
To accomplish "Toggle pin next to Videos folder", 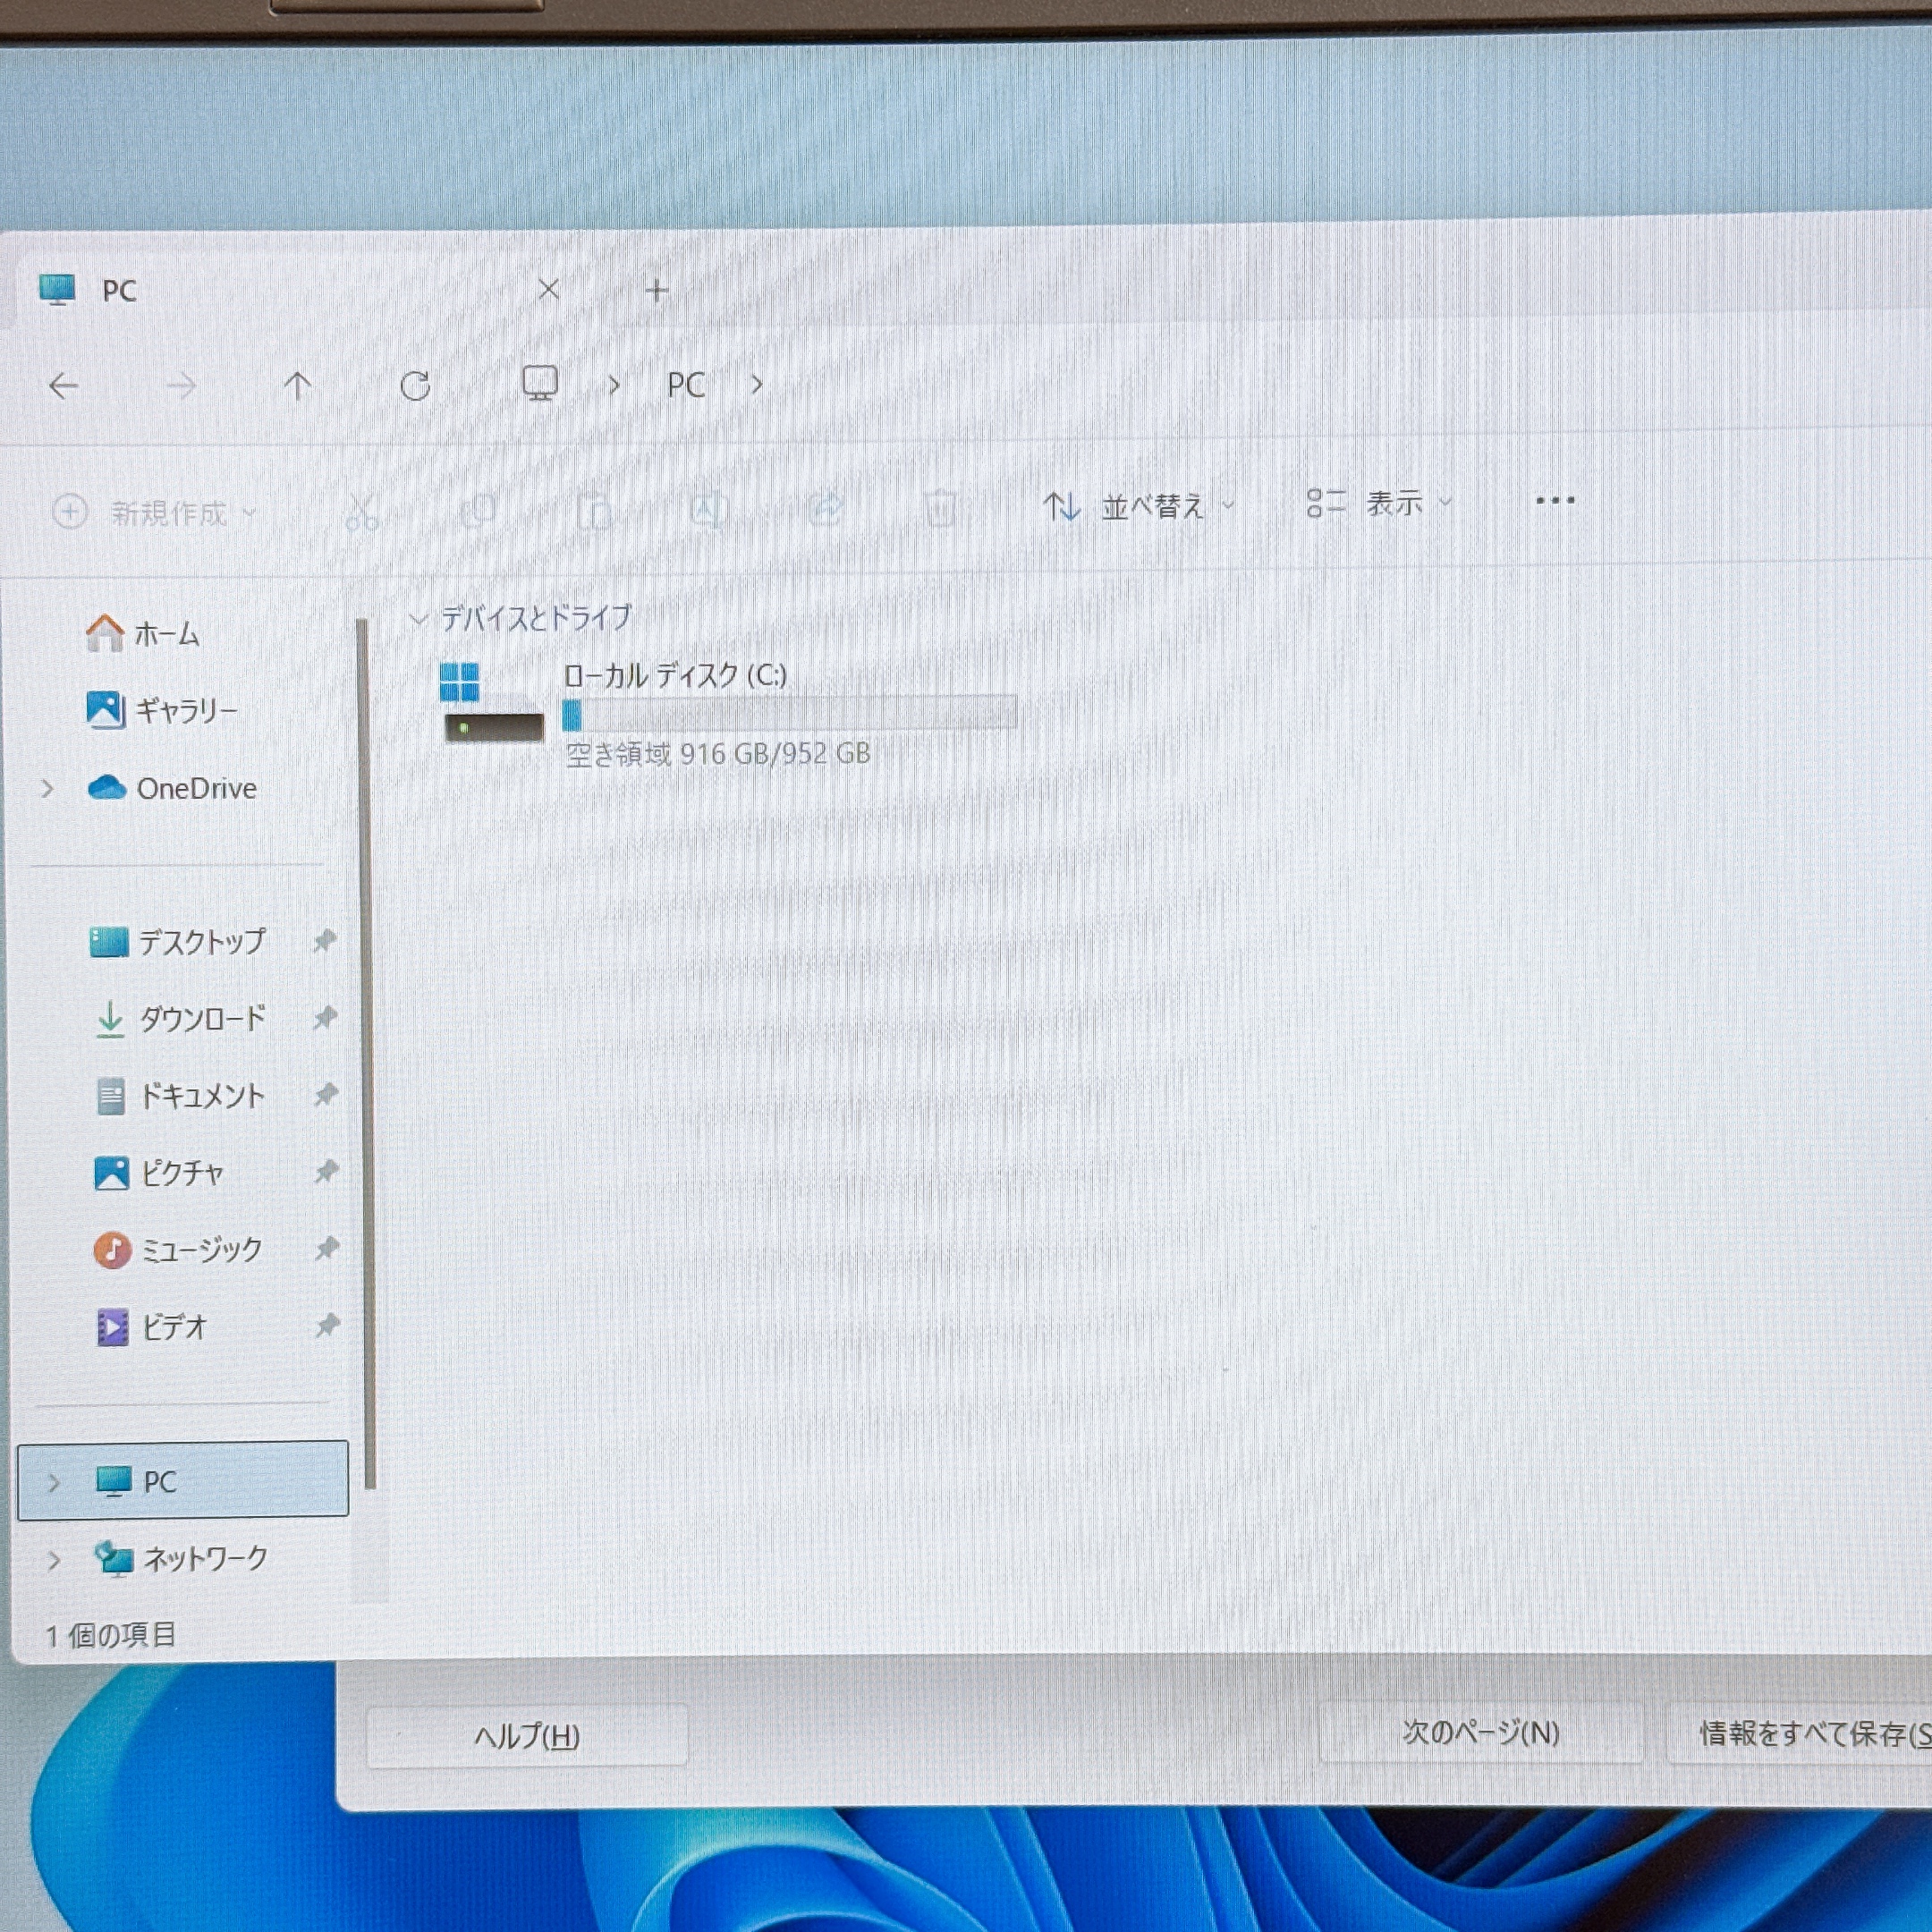I will click(x=327, y=1326).
